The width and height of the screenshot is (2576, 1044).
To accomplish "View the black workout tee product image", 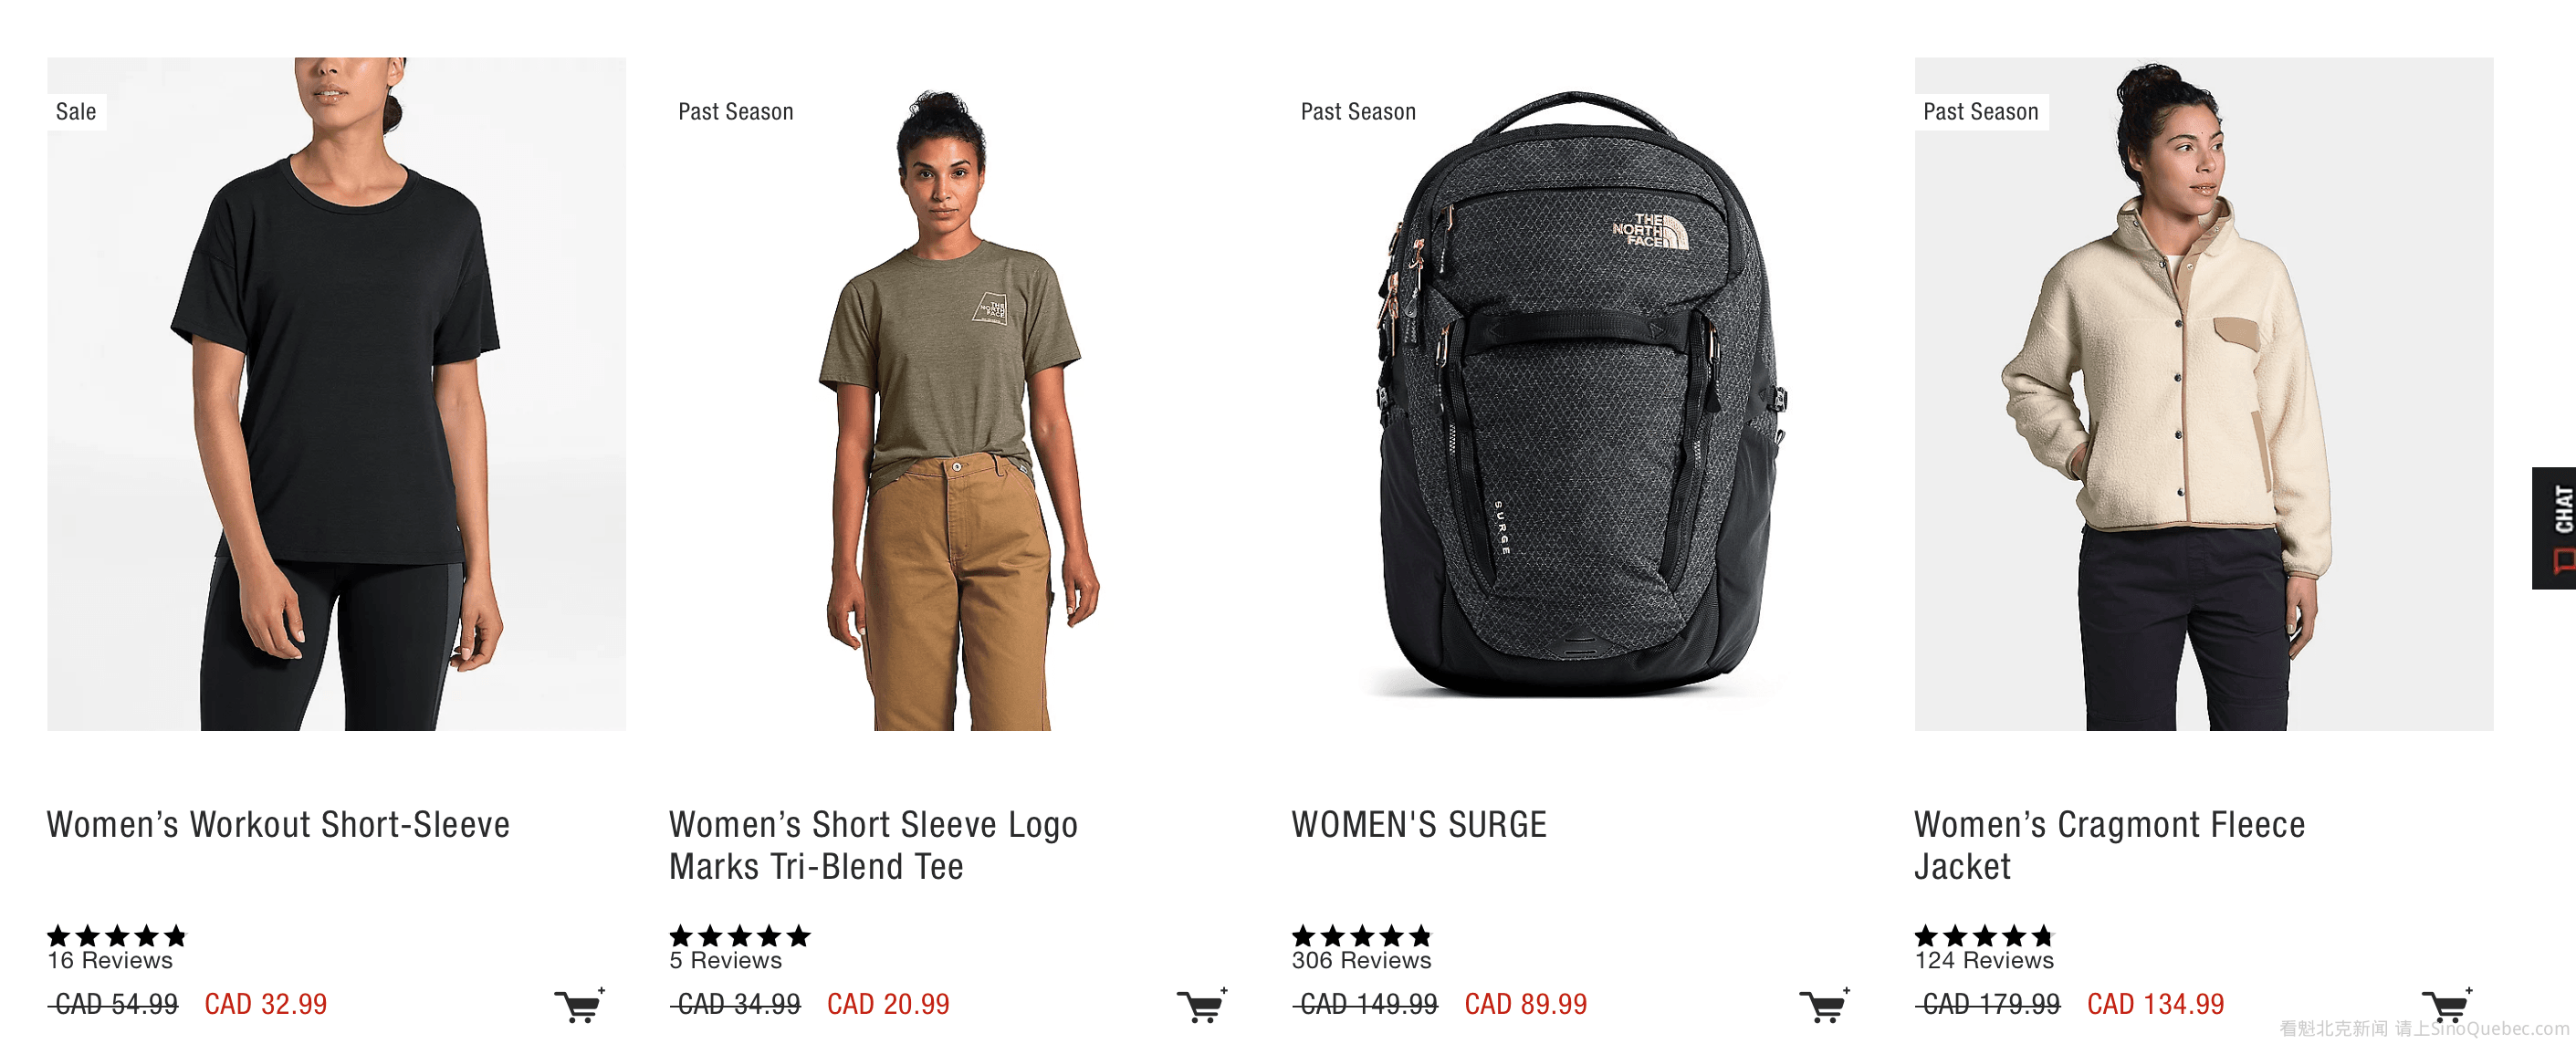I will (x=336, y=393).
